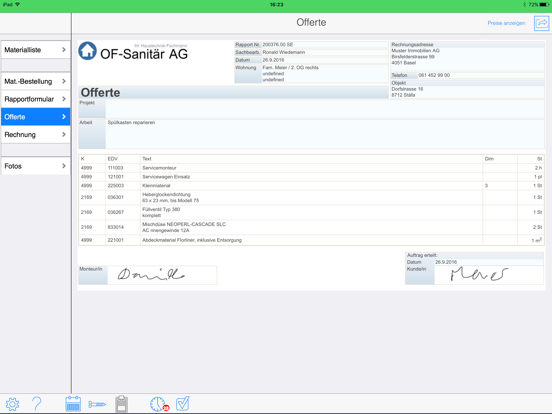Image resolution: width=552 pixels, height=414 pixels.
Task: Open the Rechnung menu item
Action: (x=36, y=134)
